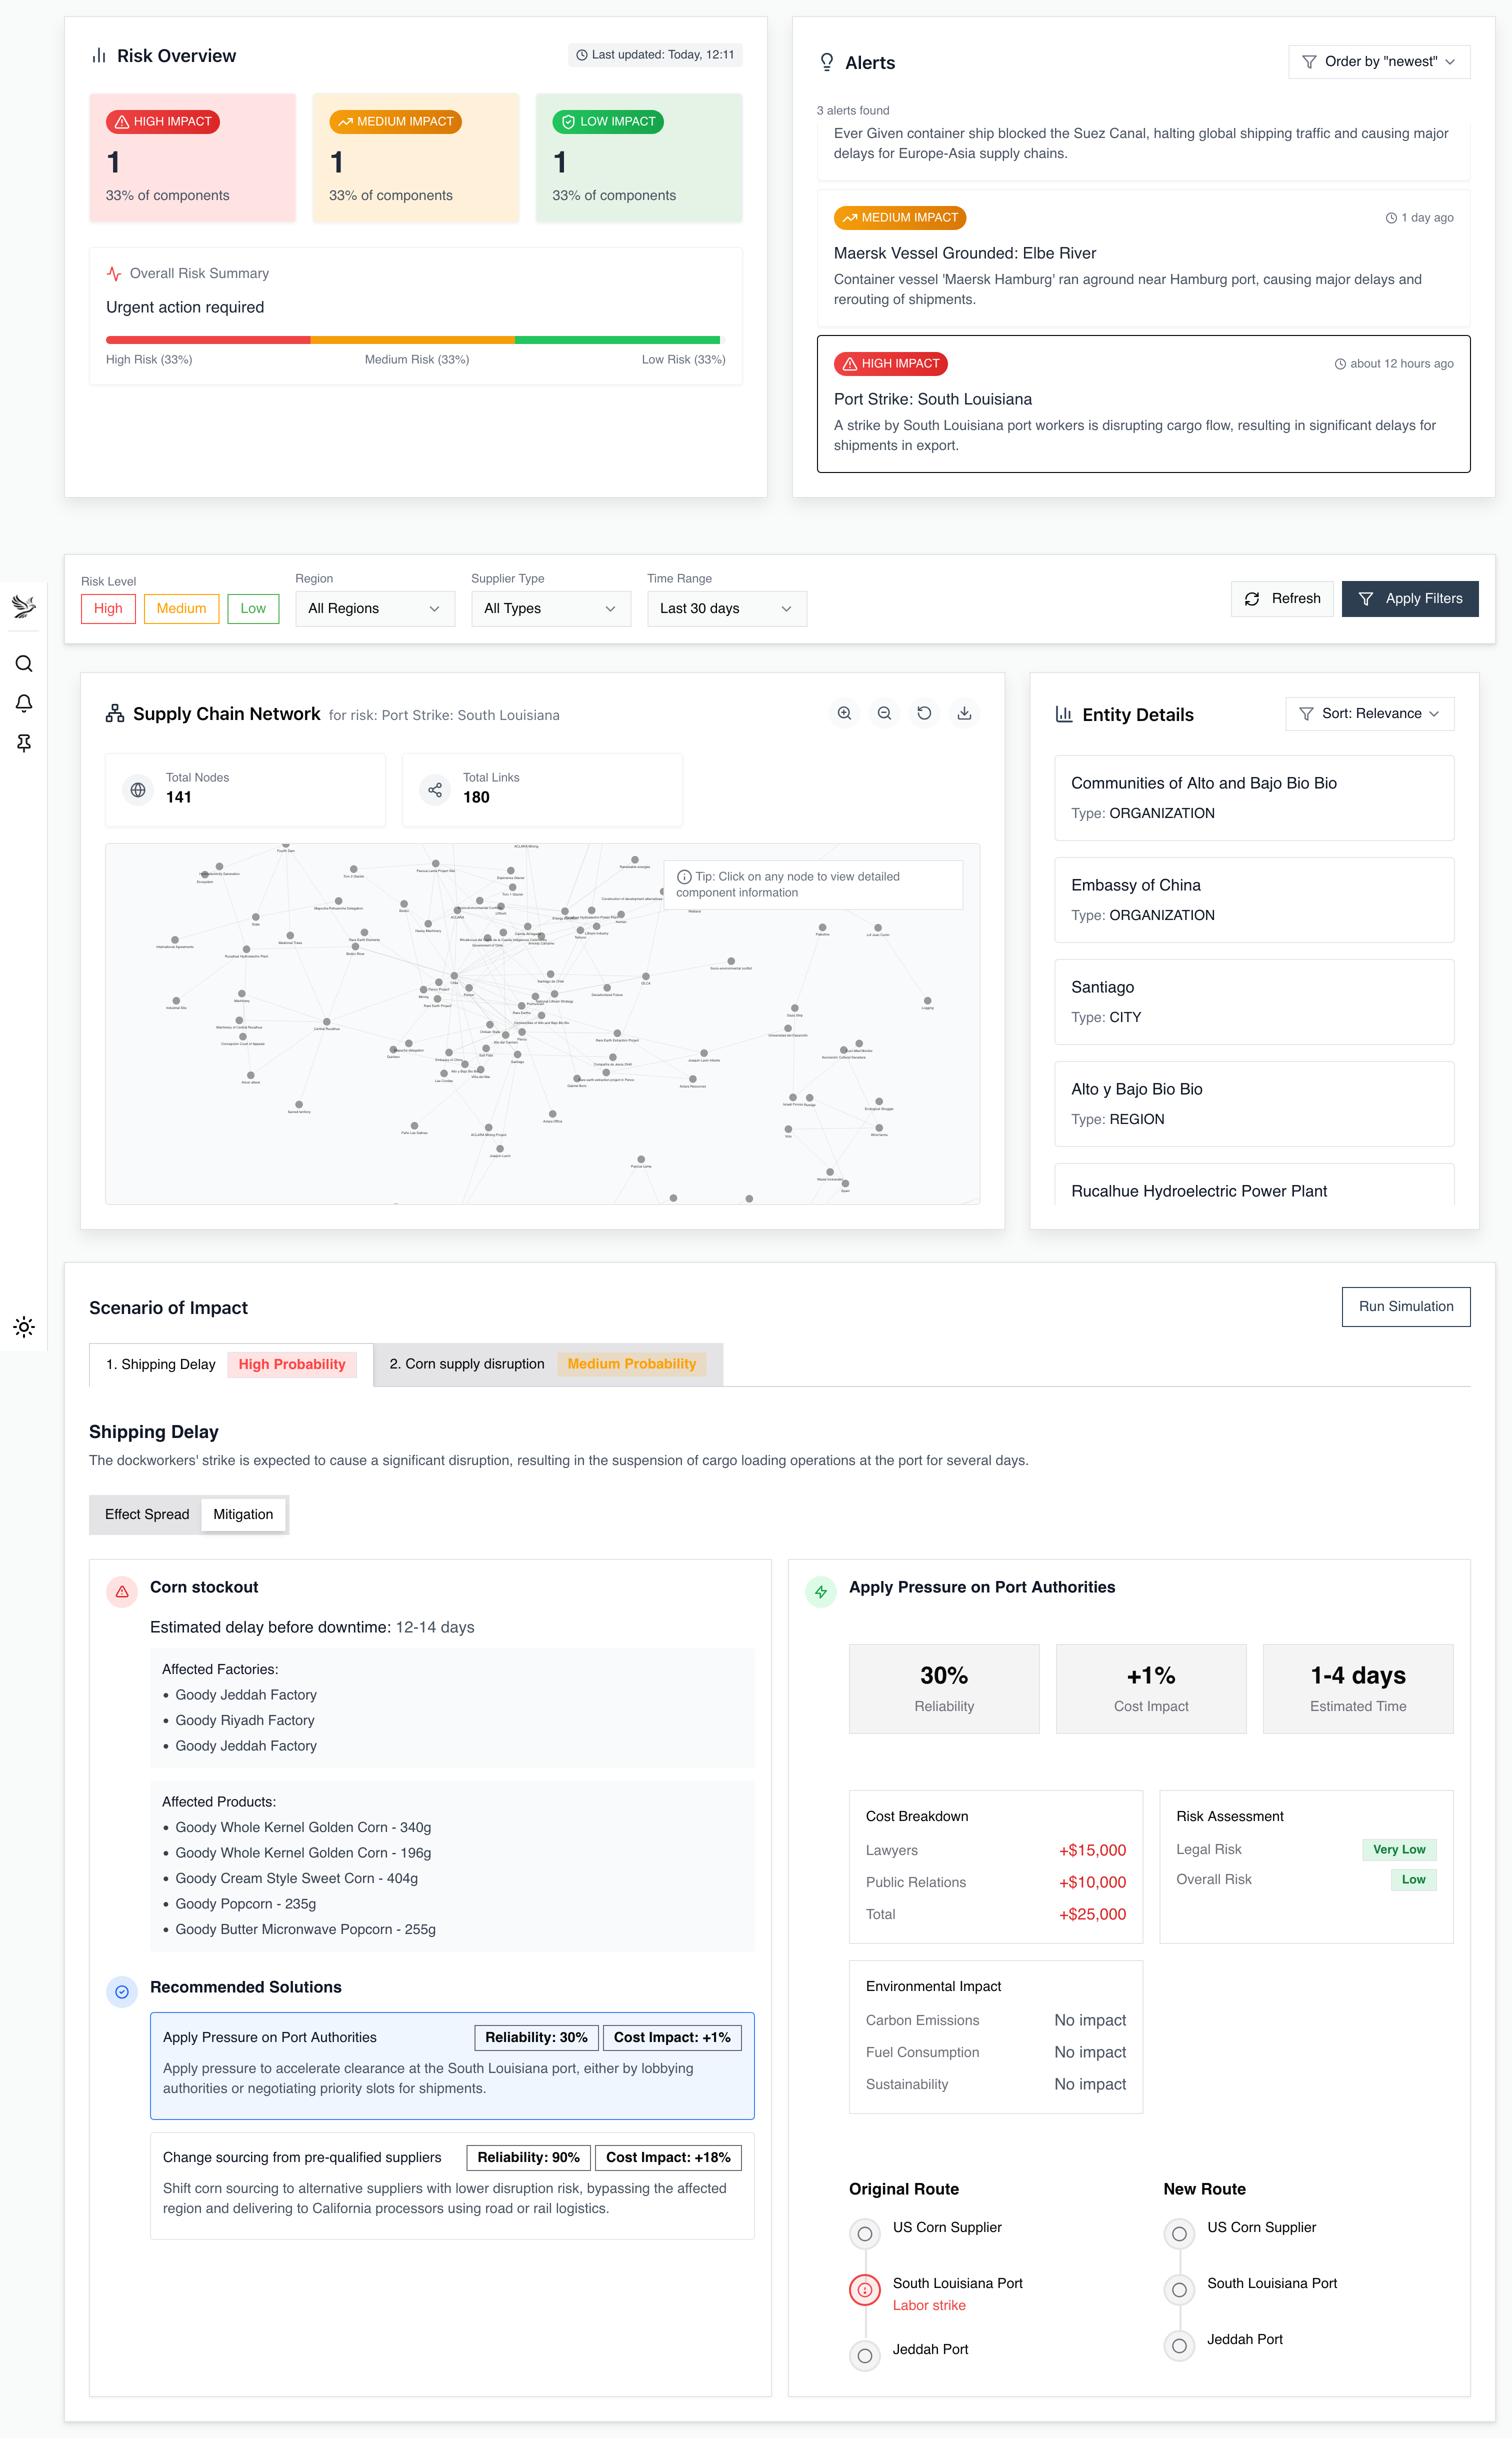This screenshot has height=2439, width=1512.
Task: Click the Run Simulation button
Action: [x=1405, y=1306]
